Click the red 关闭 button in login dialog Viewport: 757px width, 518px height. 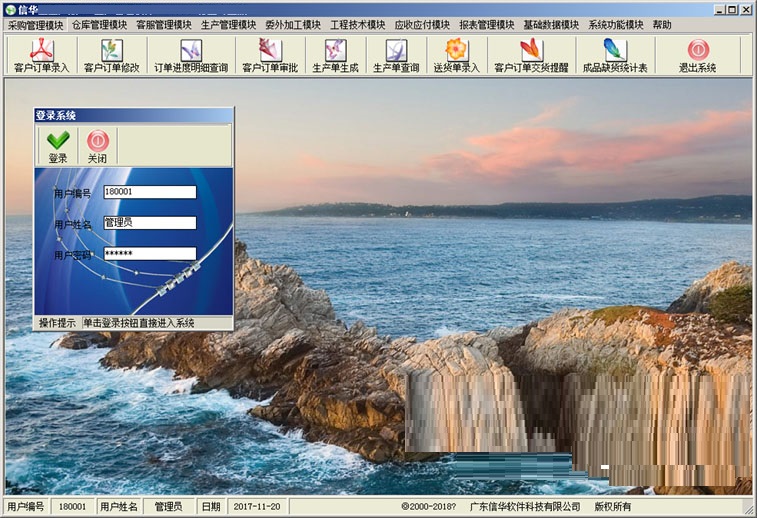tap(97, 146)
